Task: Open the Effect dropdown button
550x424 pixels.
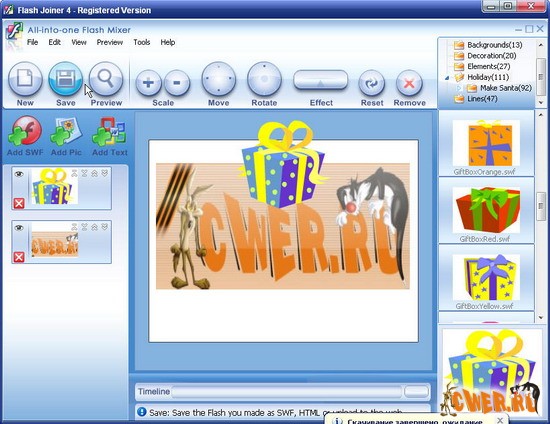Action: 320,80
